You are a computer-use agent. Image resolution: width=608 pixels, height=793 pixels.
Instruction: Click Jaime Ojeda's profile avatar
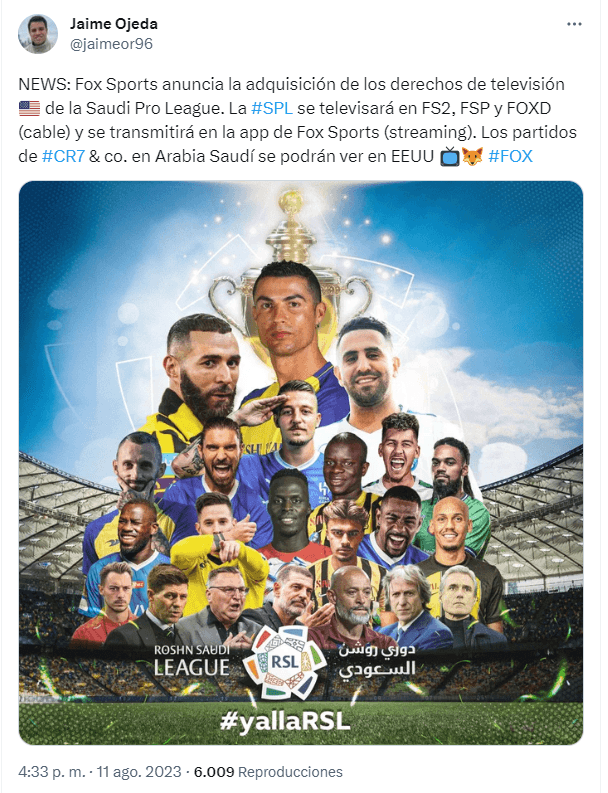tap(38, 34)
